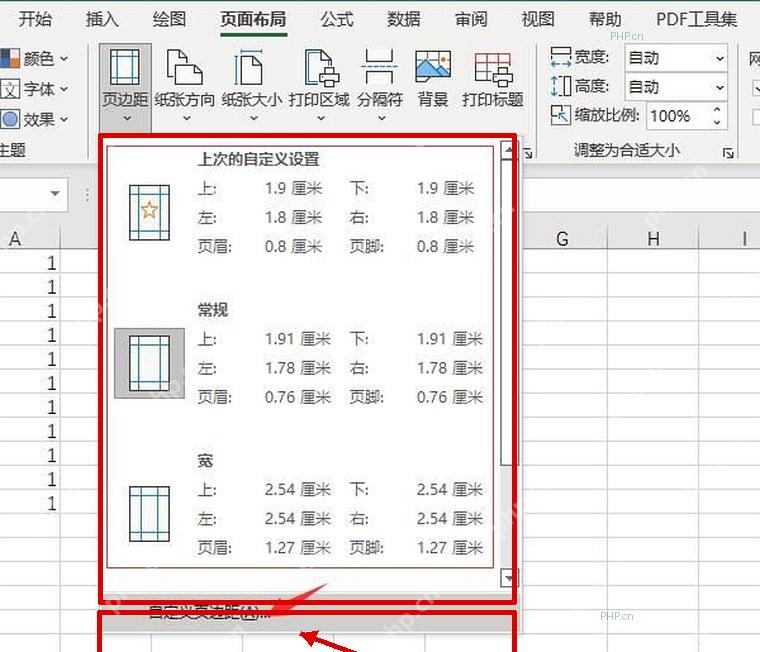Image resolution: width=760 pixels, height=652 pixels.
Task: Open the 绘图 tab
Action: tap(169, 19)
